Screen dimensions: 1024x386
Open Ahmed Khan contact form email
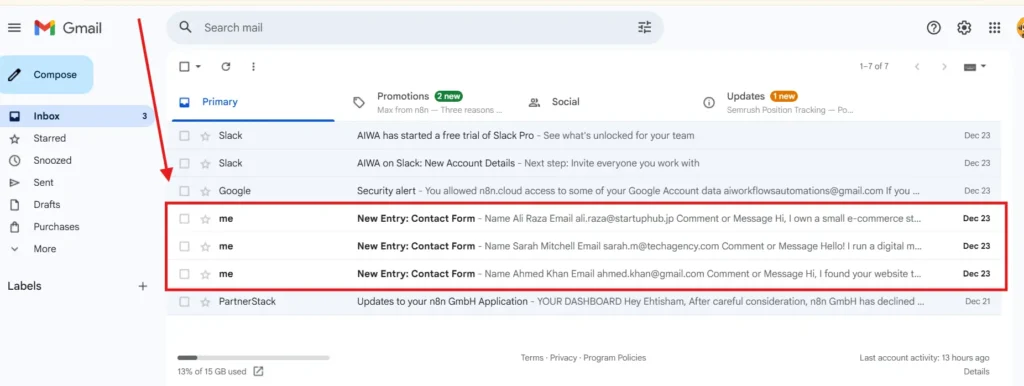tap(583, 274)
